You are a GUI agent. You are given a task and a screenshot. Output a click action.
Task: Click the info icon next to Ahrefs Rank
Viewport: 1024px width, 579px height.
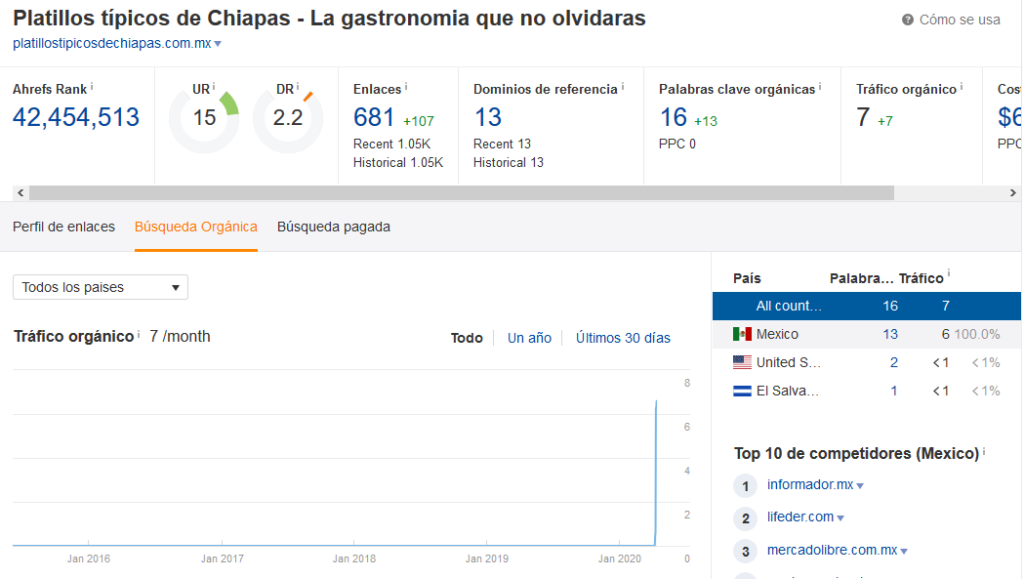(x=92, y=86)
